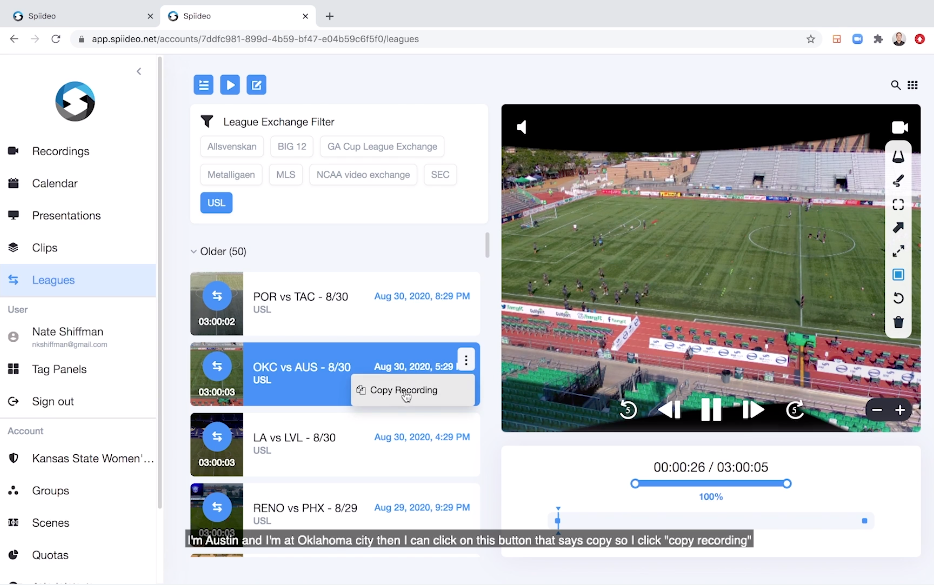
Task: Open the apps grid icon
Action: (913, 85)
